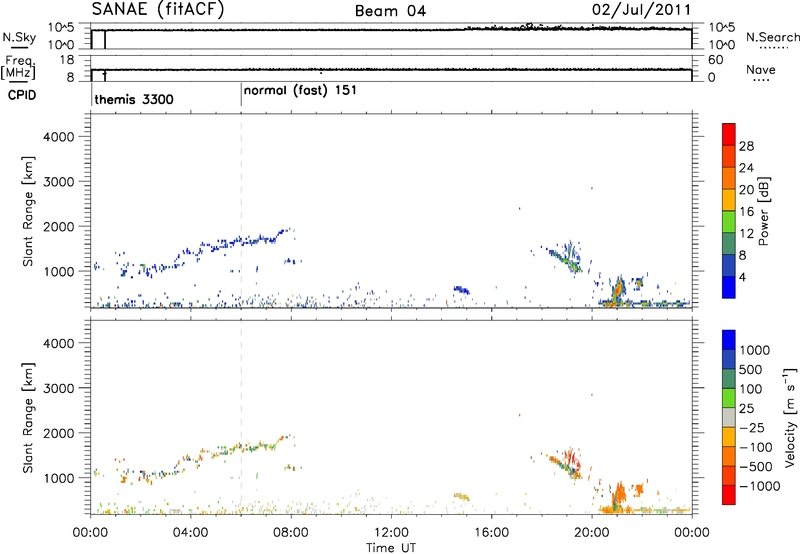The width and height of the screenshot is (800, 554).
Task: Click the 12:00 time axis tick label
Action: [391, 533]
